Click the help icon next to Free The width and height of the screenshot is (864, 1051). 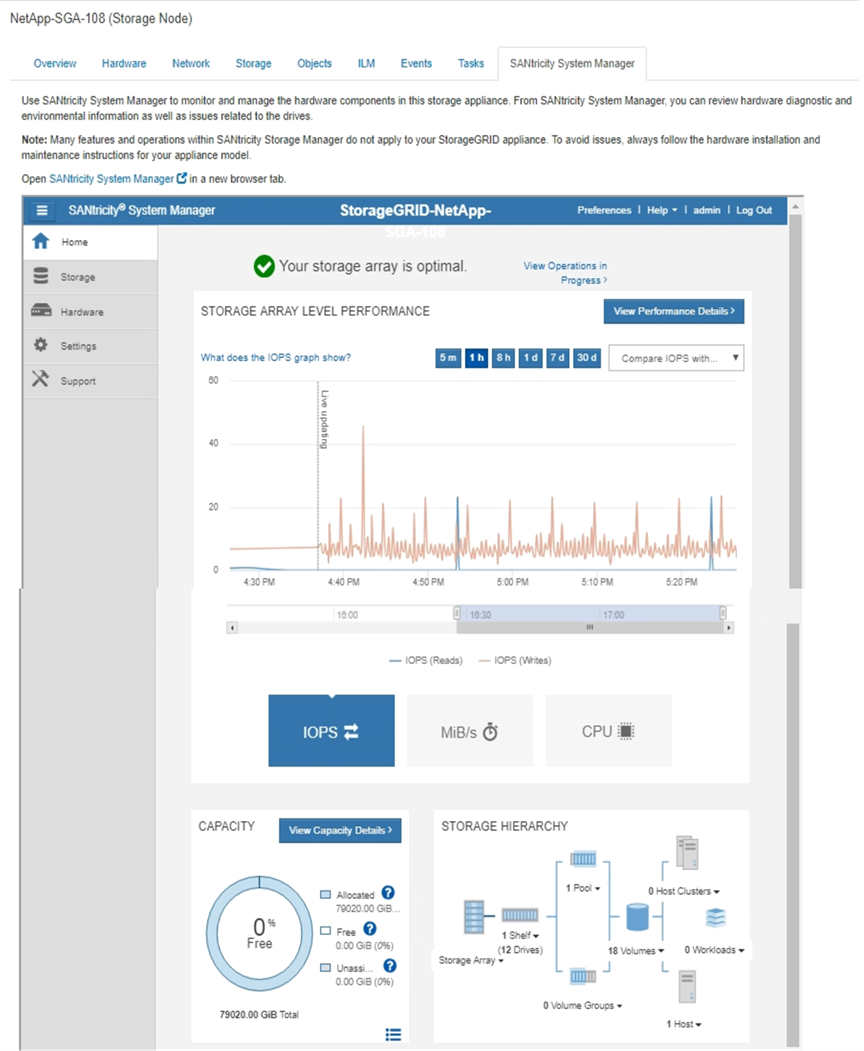(370, 928)
